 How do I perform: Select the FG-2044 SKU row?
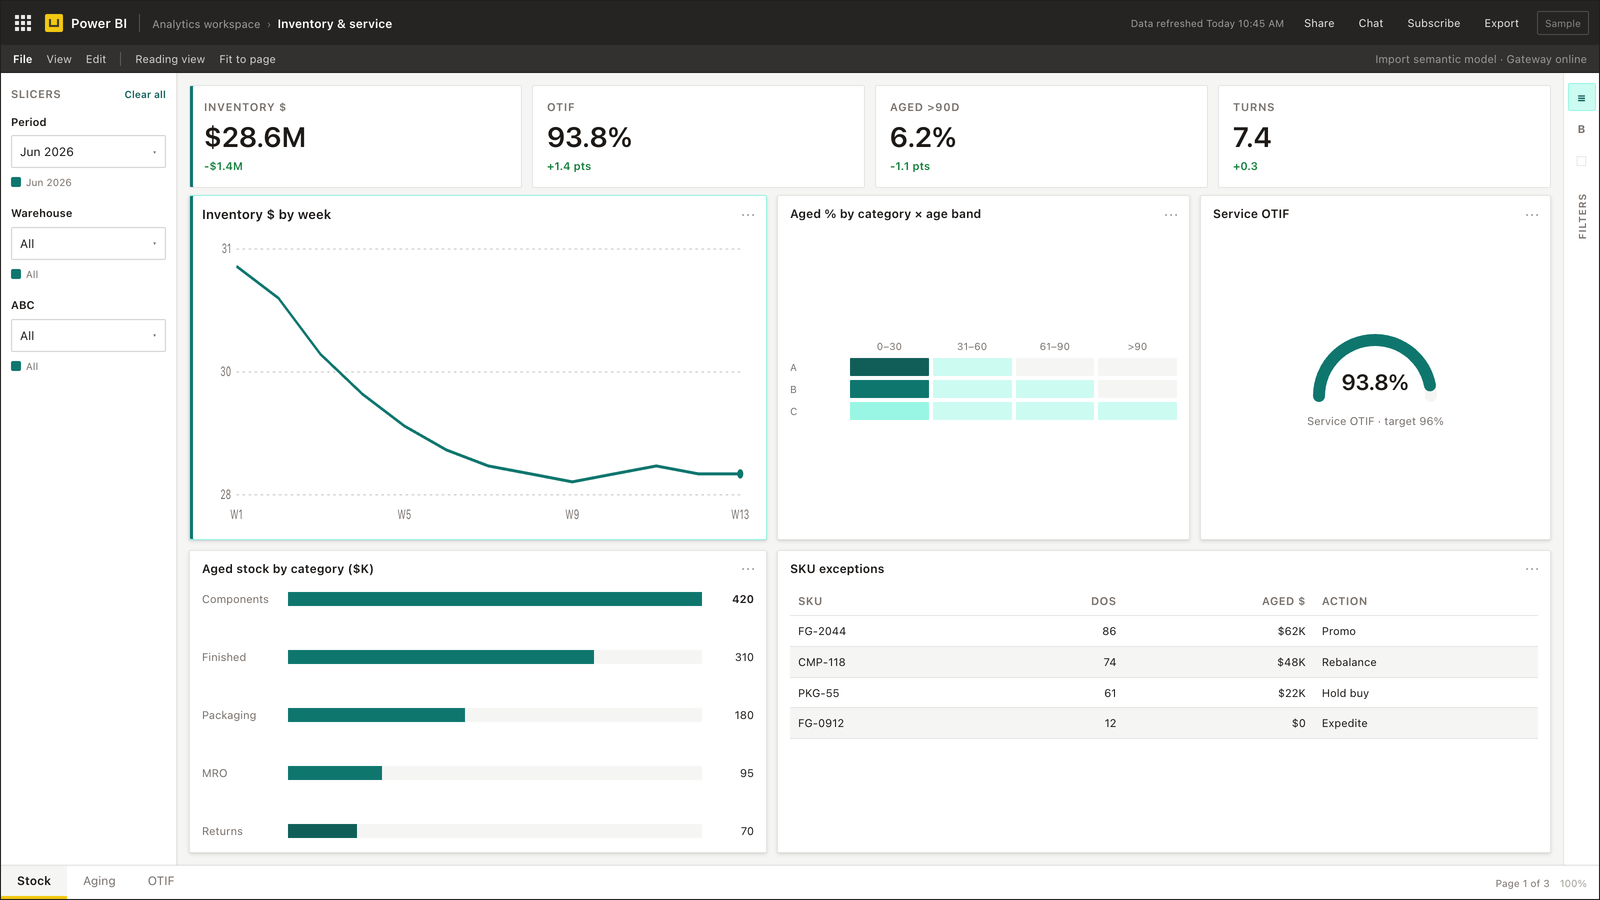(x=1164, y=631)
